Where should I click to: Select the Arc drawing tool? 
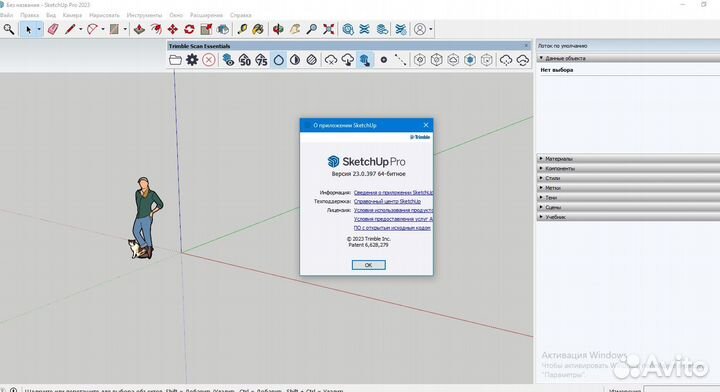pos(92,29)
